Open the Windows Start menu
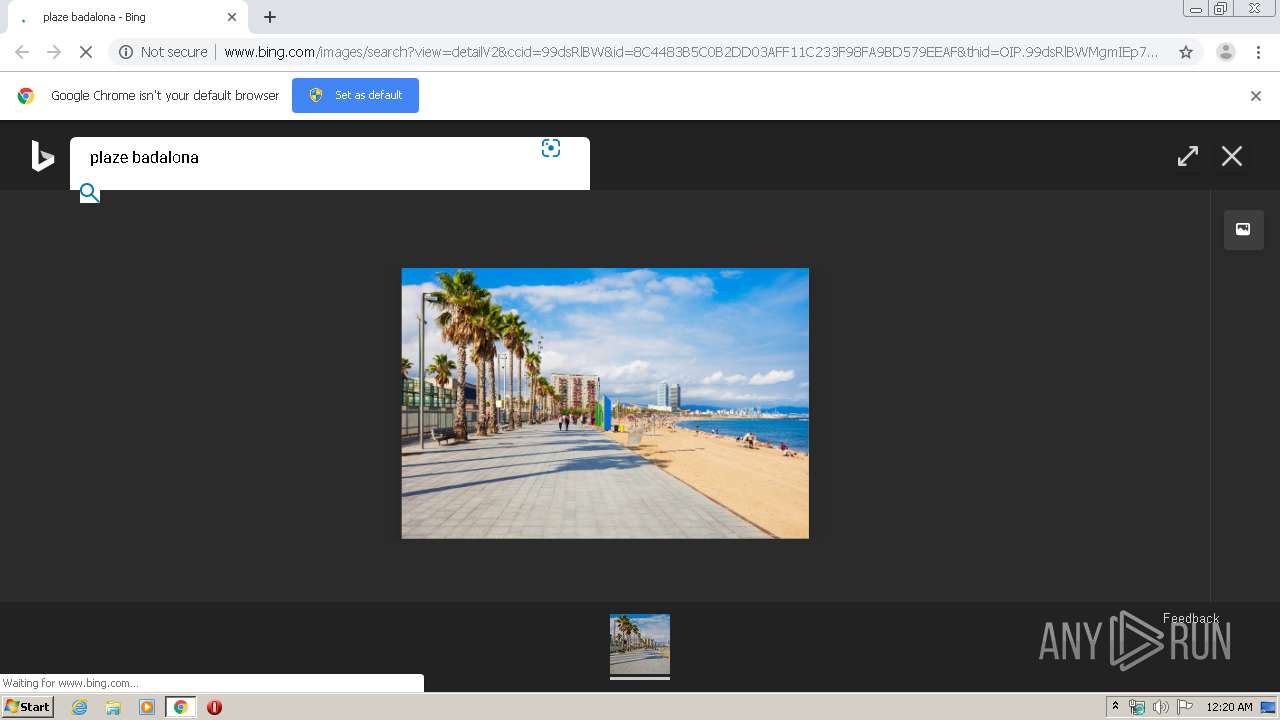 (x=27, y=707)
